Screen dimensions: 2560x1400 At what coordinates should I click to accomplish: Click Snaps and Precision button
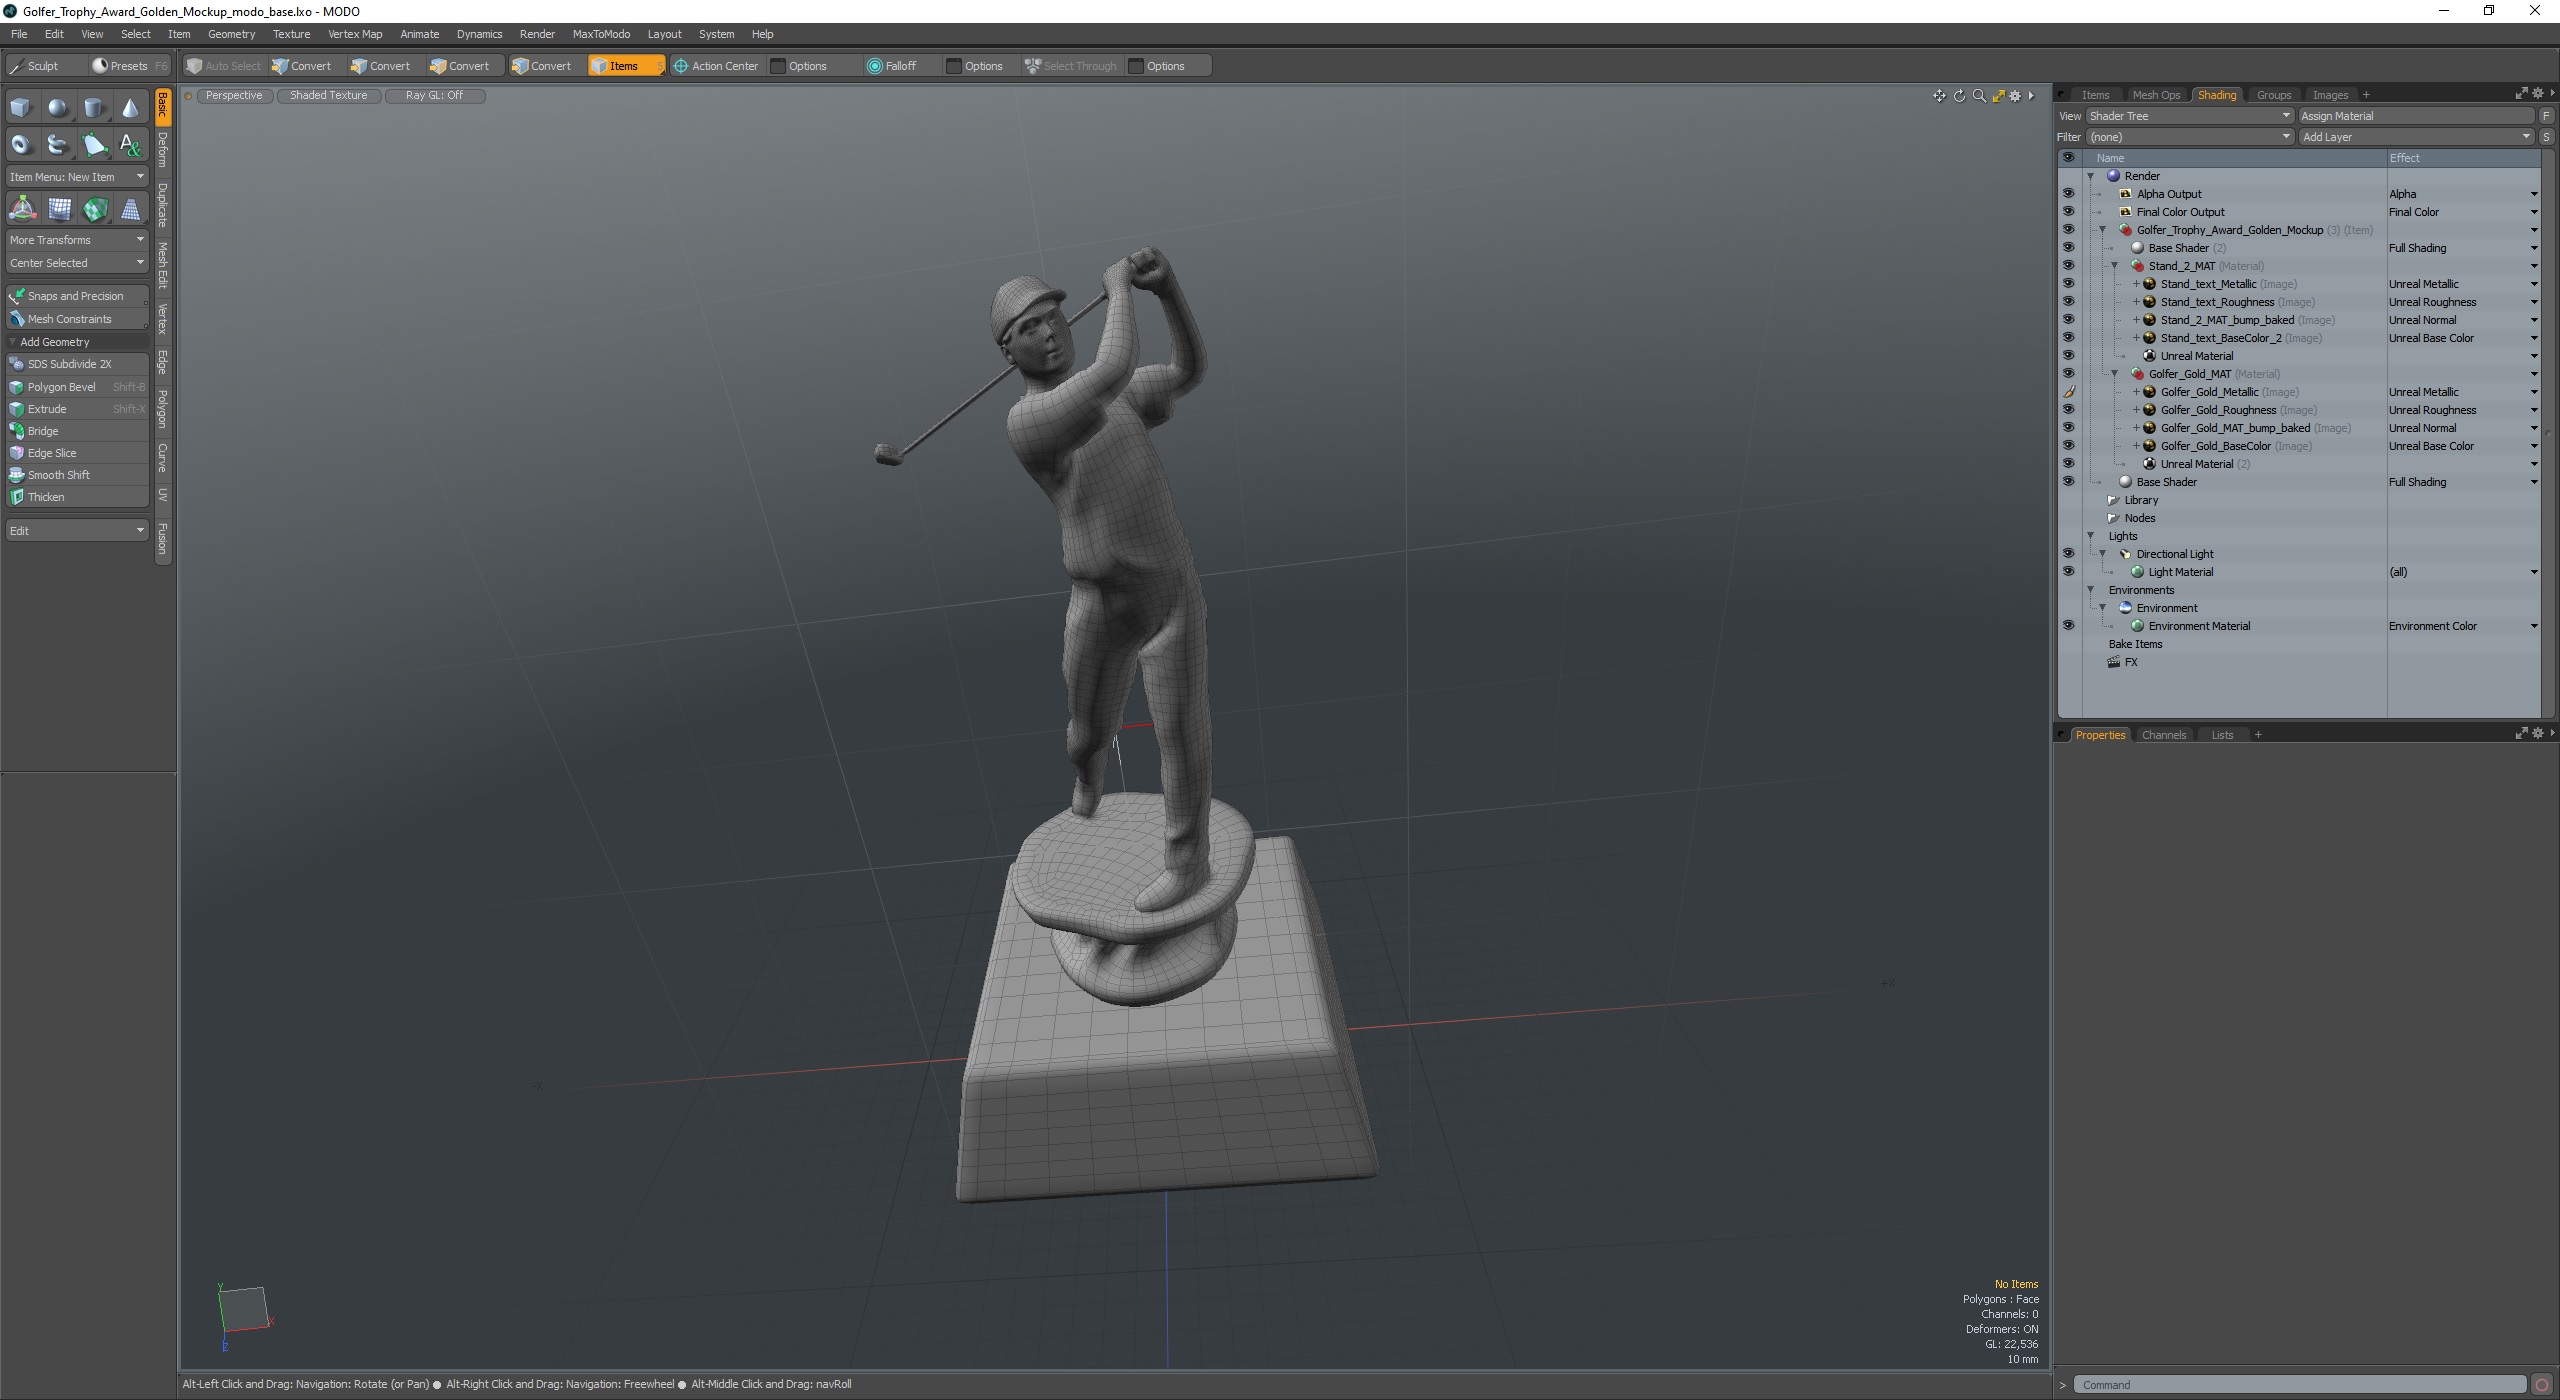(x=77, y=296)
